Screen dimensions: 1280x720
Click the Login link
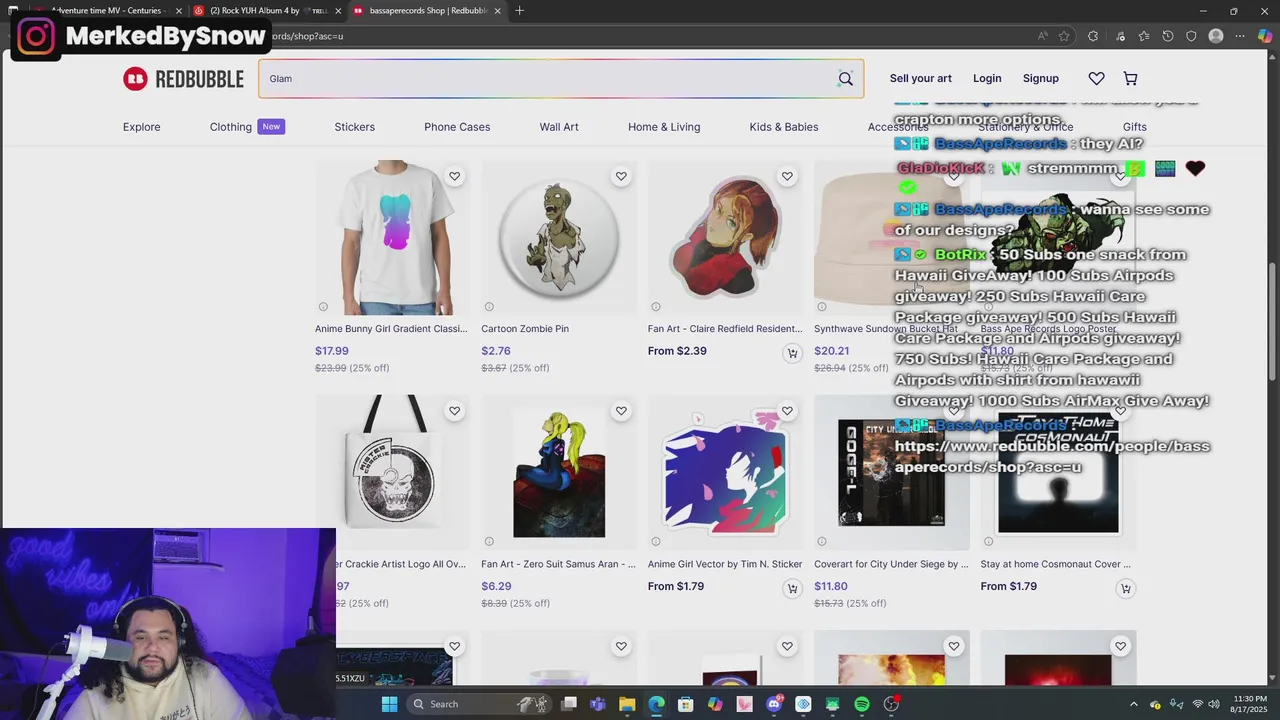tap(987, 78)
